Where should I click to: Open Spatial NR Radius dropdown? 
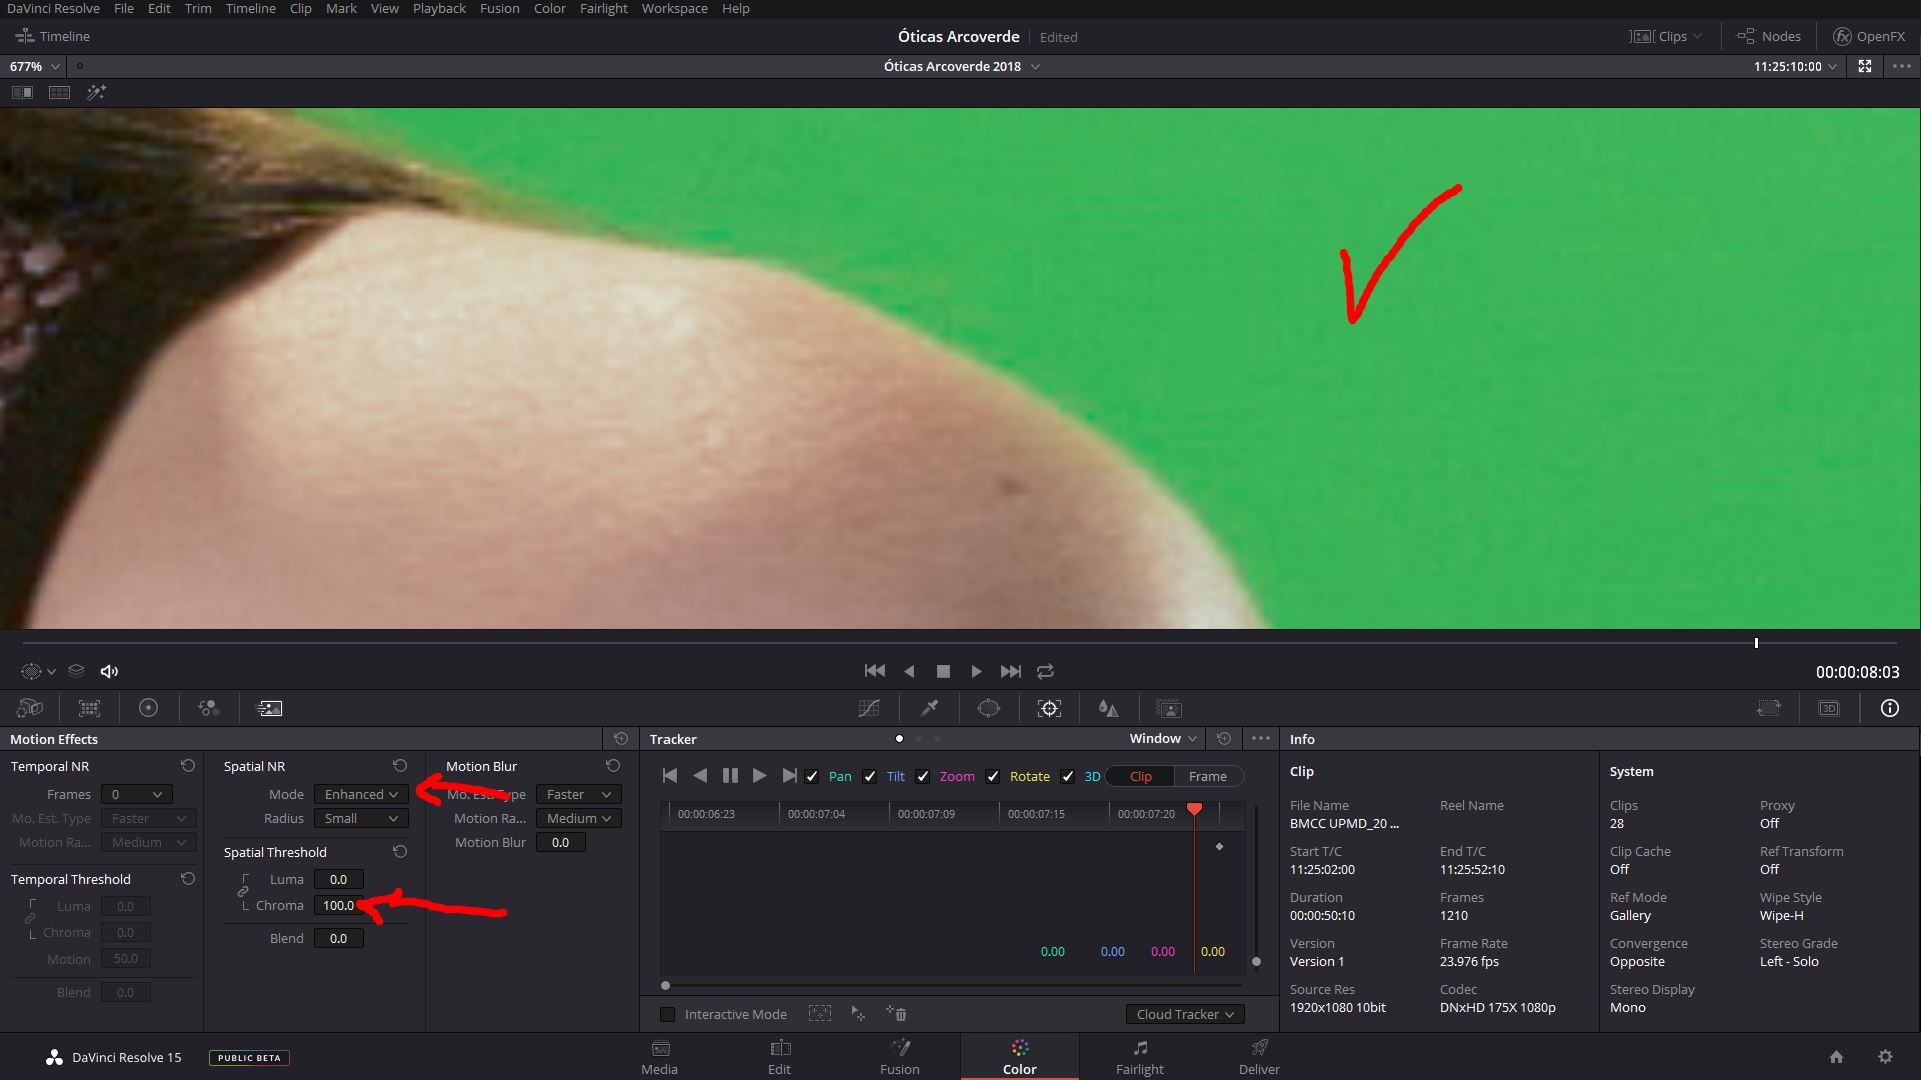click(x=361, y=818)
